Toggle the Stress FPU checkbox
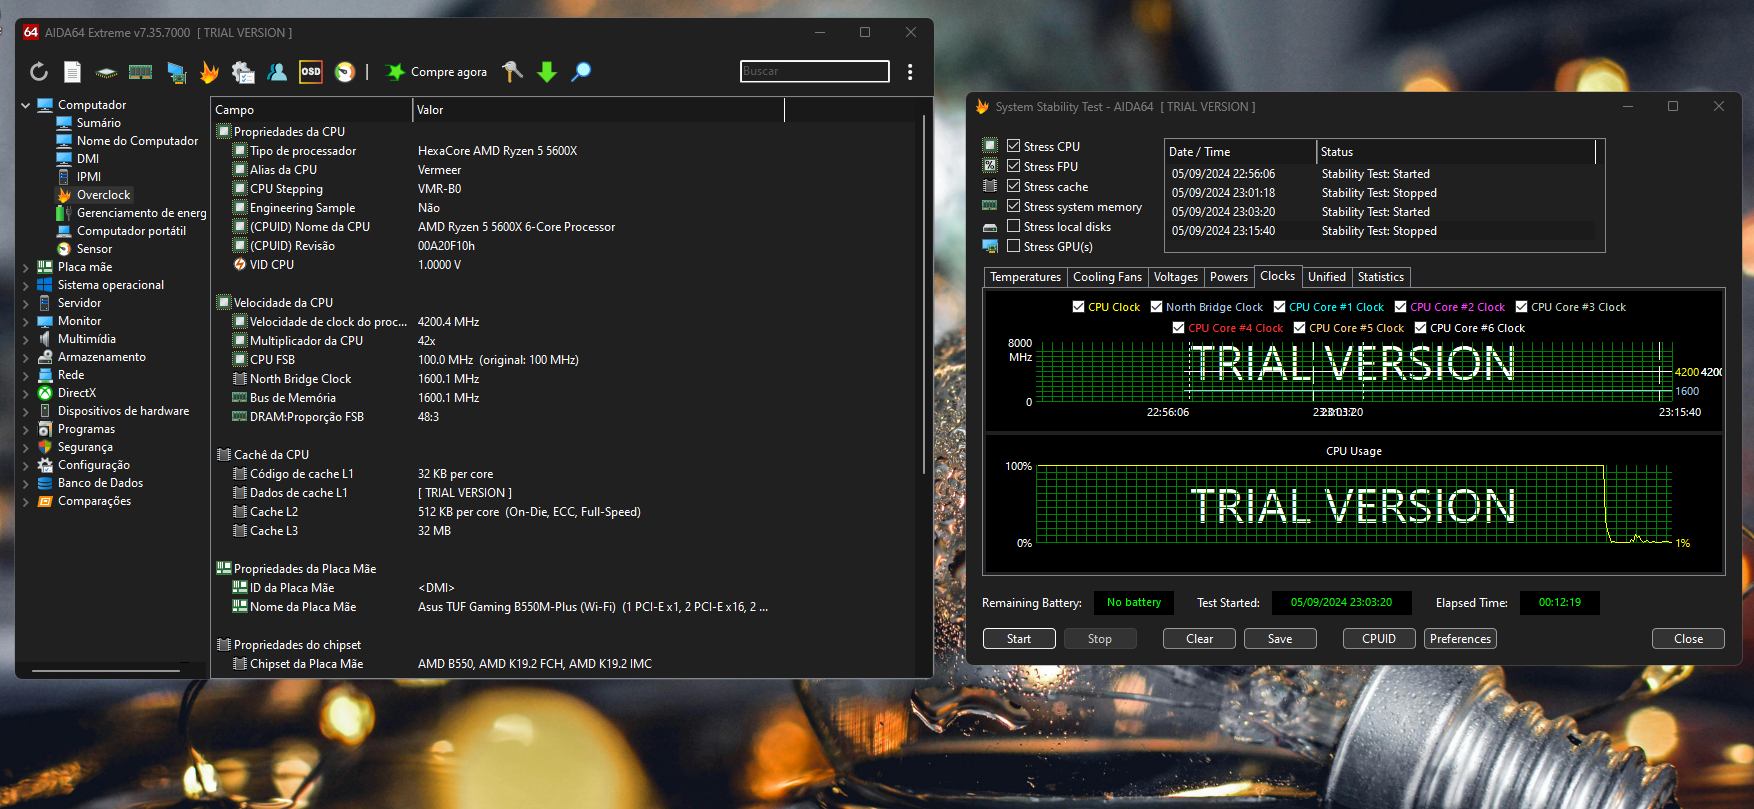The image size is (1754, 809). coord(1013,166)
